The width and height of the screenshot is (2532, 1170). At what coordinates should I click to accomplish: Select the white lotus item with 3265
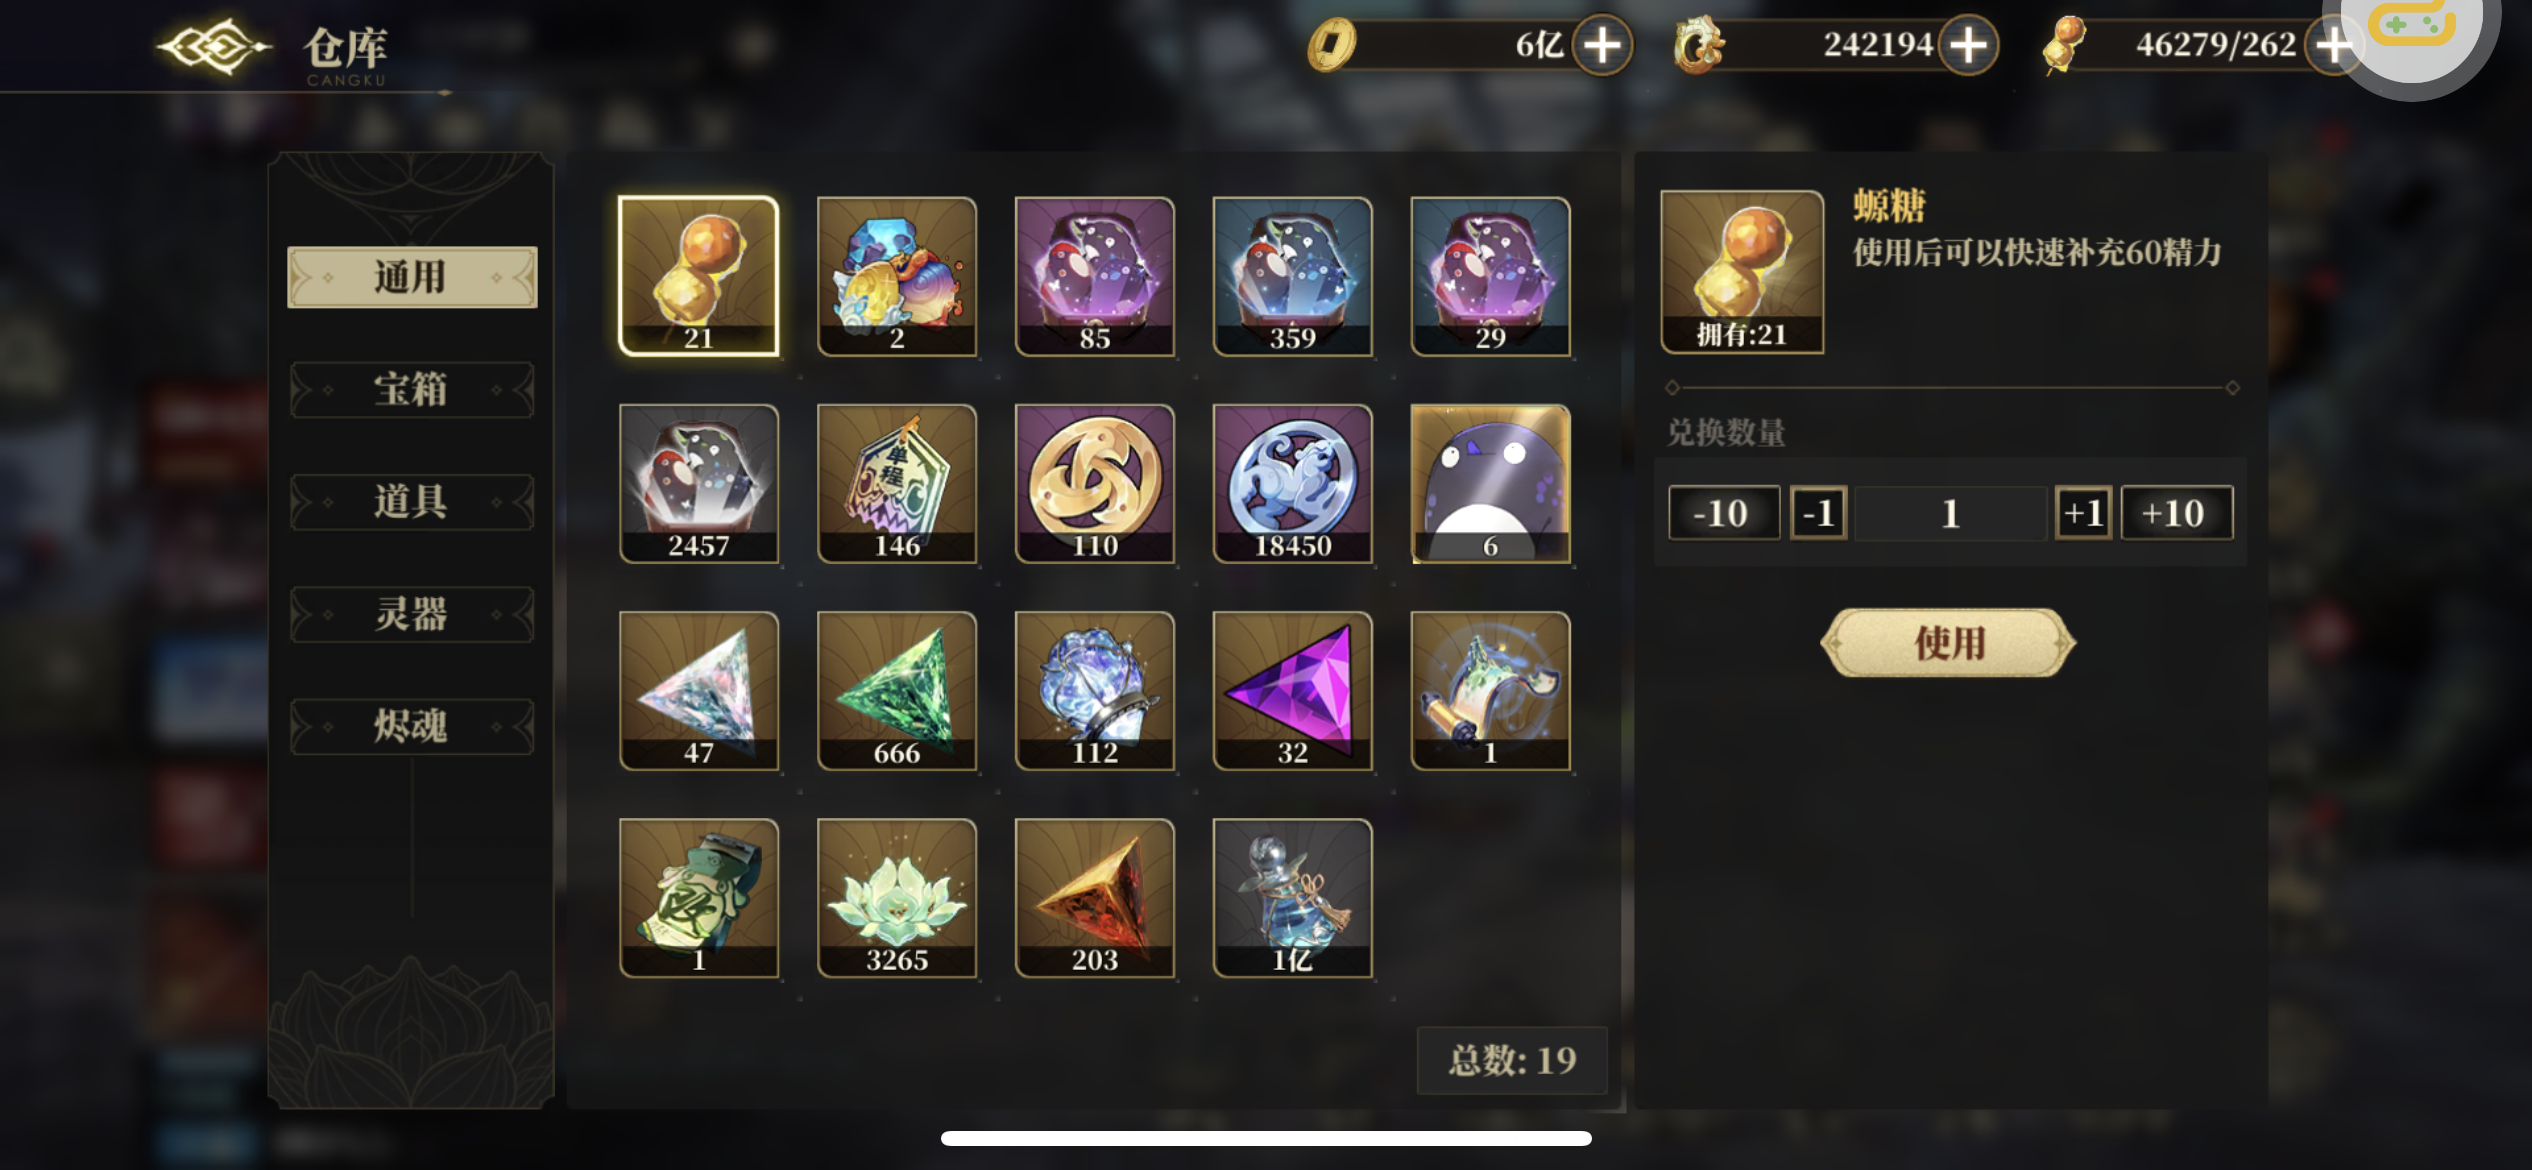(896, 898)
